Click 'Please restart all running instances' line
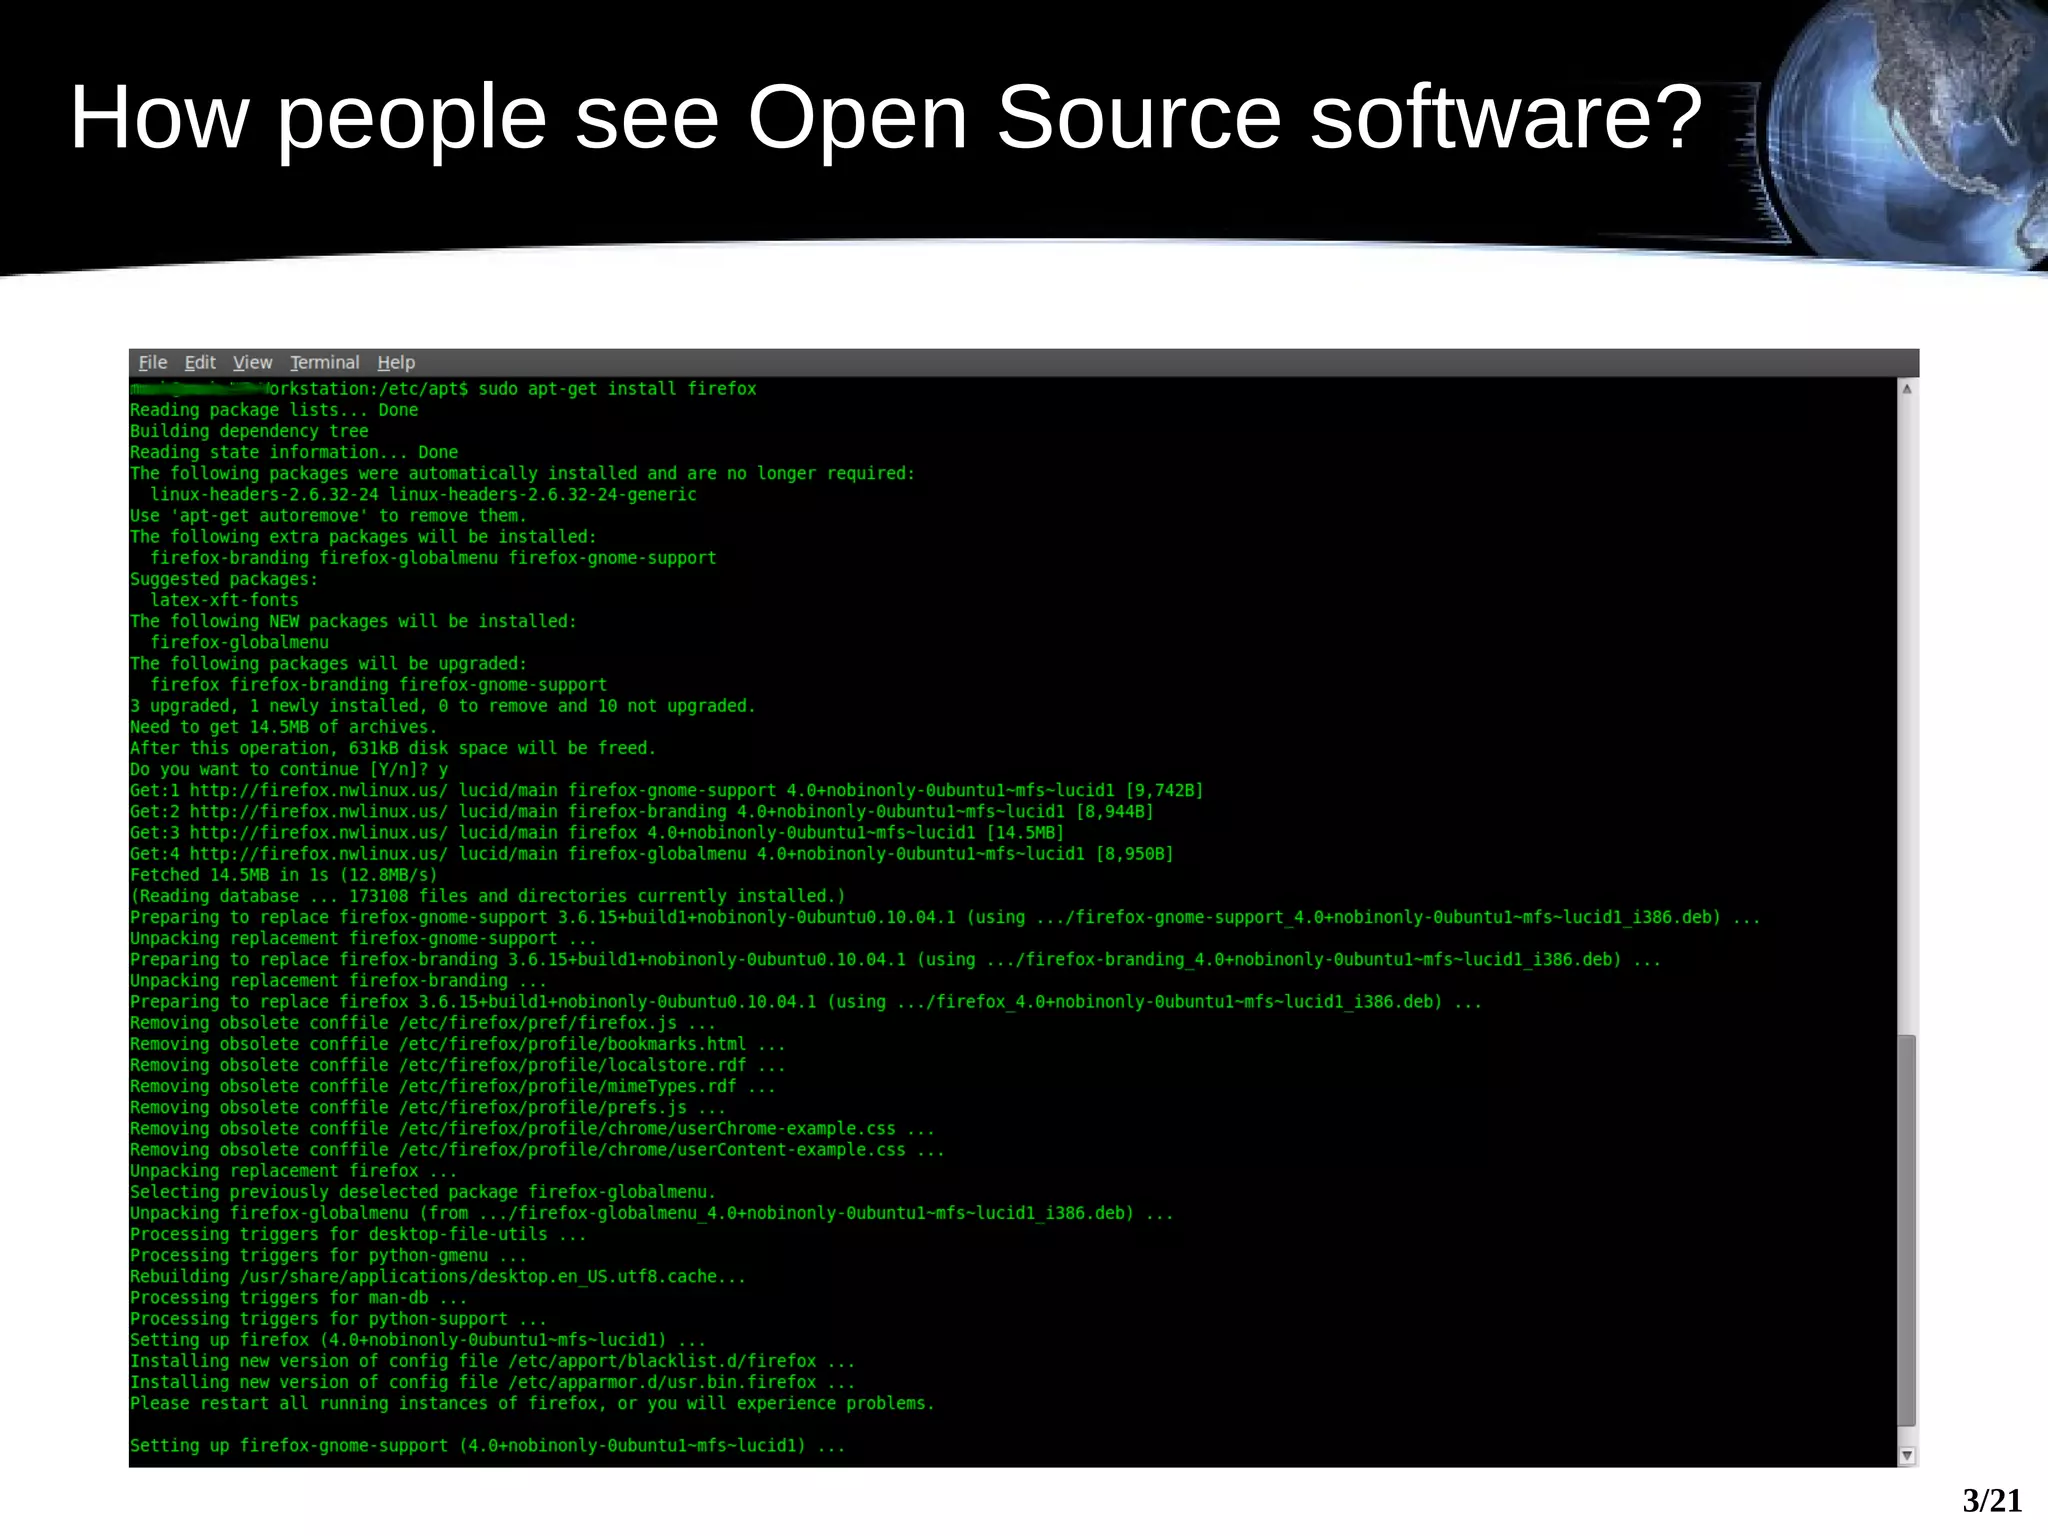Image resolution: width=2048 pixels, height=1536 pixels. point(531,1404)
